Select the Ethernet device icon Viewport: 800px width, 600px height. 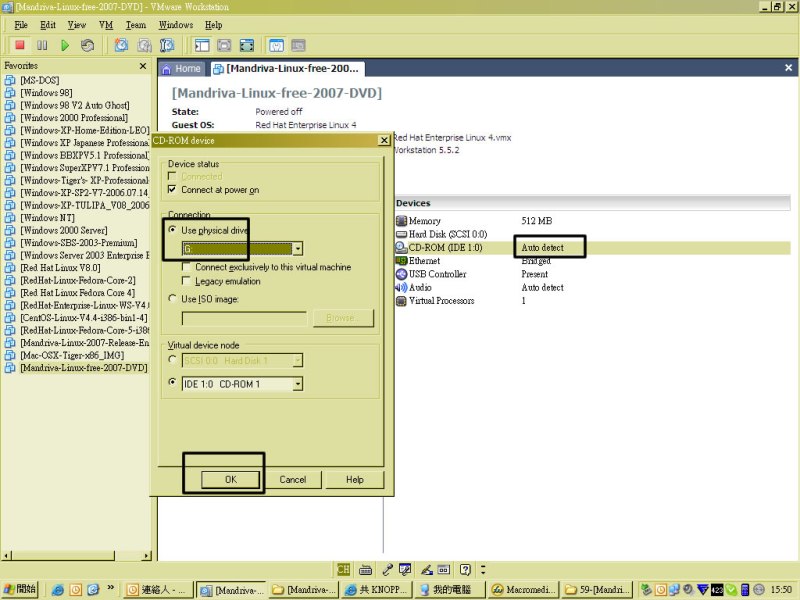(x=402, y=261)
